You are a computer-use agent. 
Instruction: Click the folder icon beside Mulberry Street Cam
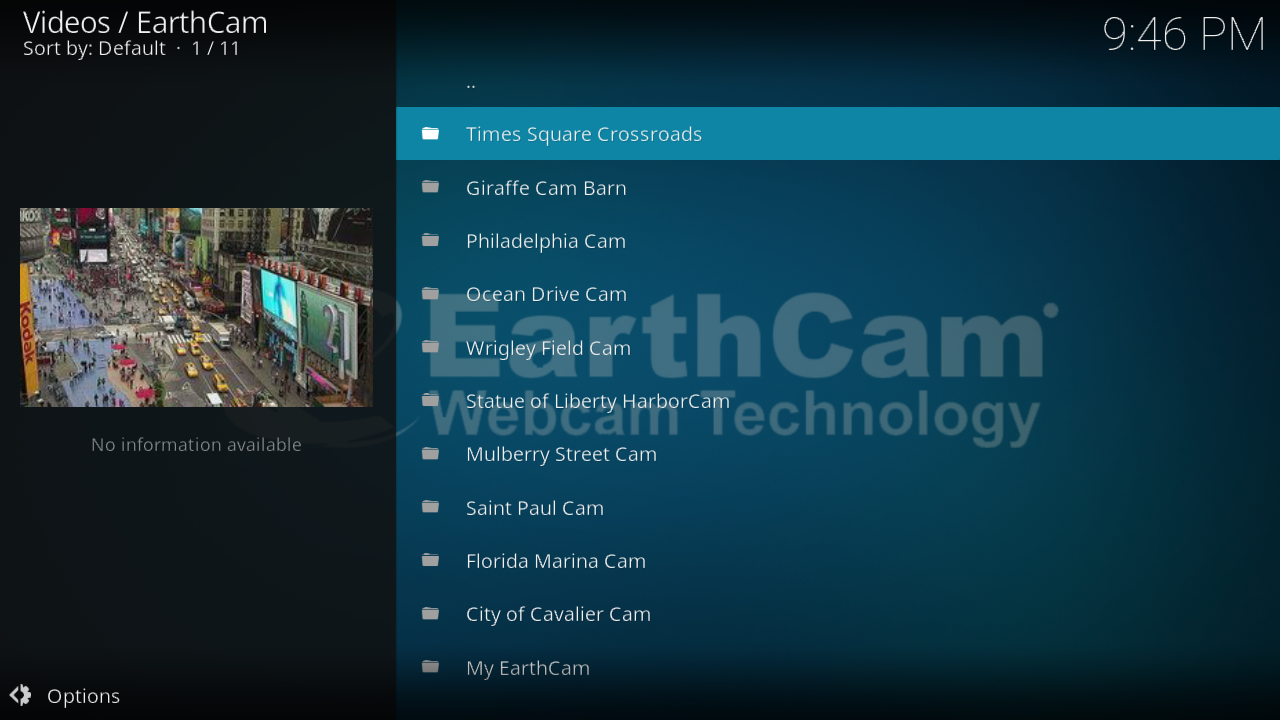(430, 454)
